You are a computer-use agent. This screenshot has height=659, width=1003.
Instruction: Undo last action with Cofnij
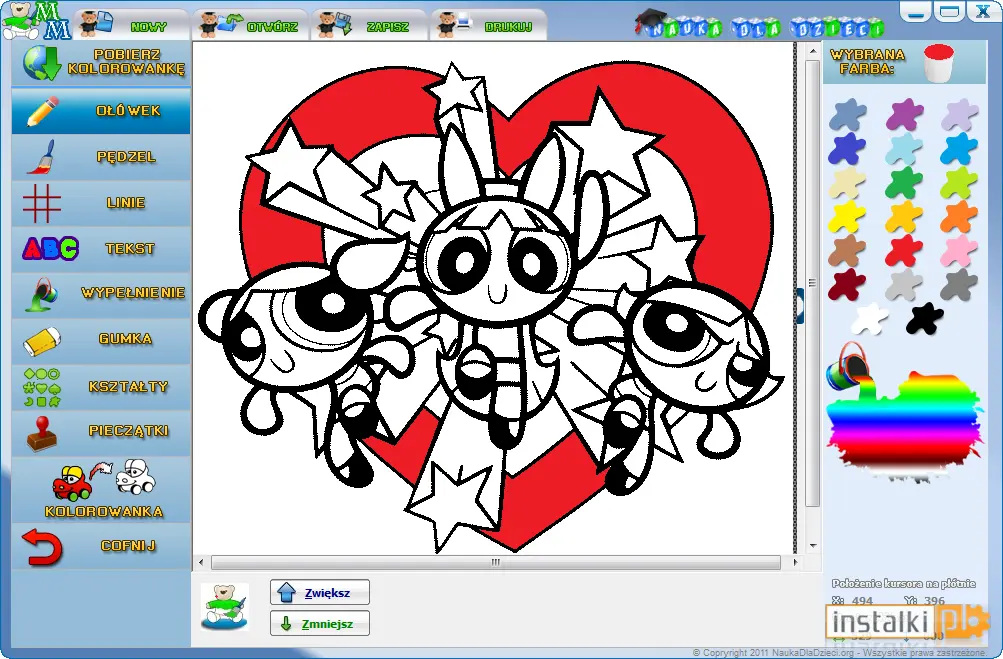101,546
